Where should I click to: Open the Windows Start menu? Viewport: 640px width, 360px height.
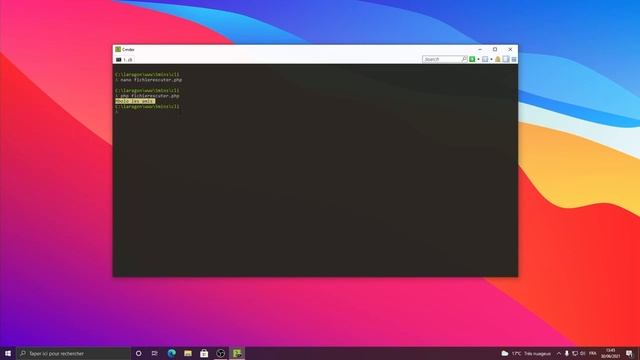click(8, 353)
